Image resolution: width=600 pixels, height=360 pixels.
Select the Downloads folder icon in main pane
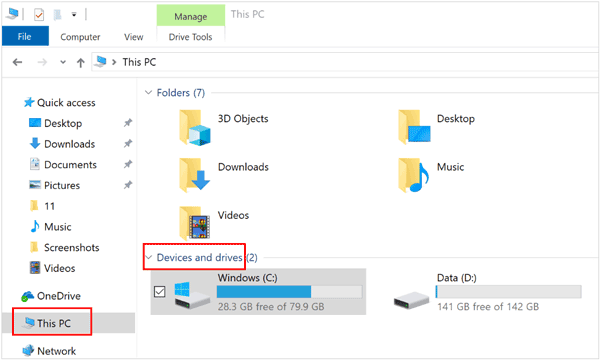click(194, 175)
